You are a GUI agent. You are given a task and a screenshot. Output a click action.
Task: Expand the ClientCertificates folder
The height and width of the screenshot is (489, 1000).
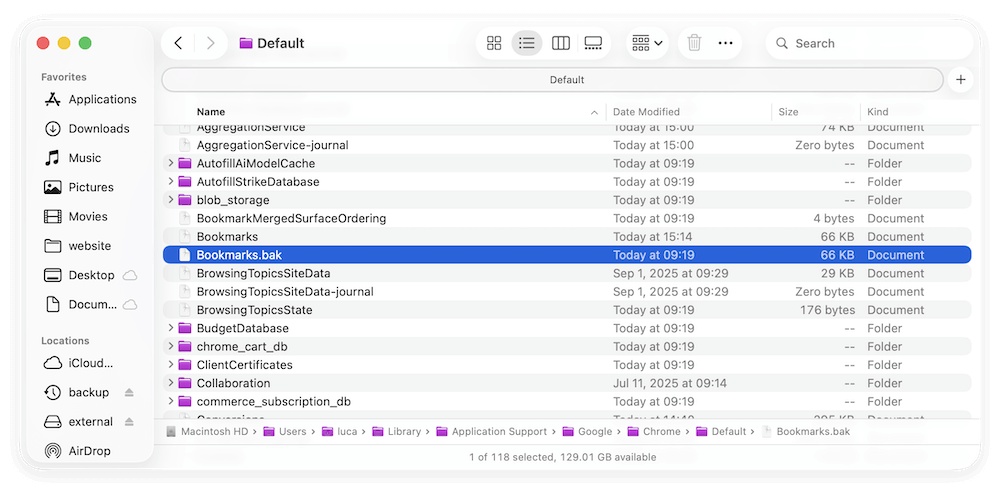170,365
